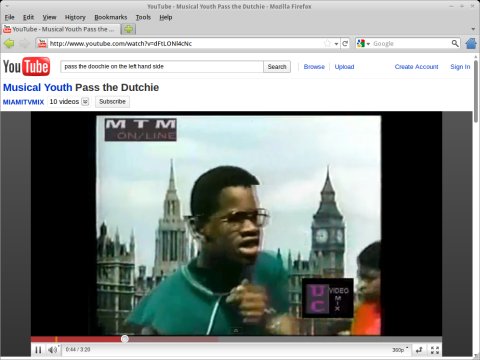This screenshot has width=480, height=360.
Task: Open the Upload link
Action: [x=344, y=67]
